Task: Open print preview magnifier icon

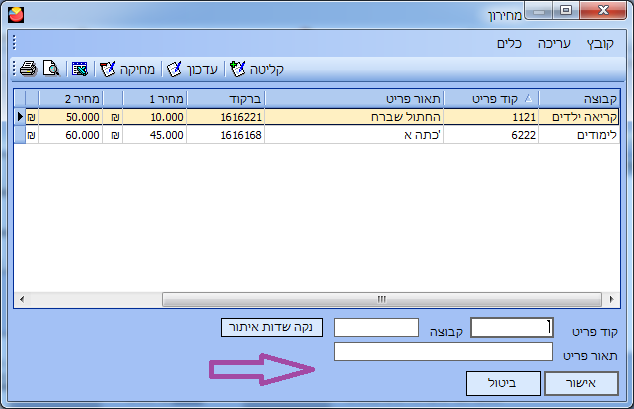Action: [51, 69]
